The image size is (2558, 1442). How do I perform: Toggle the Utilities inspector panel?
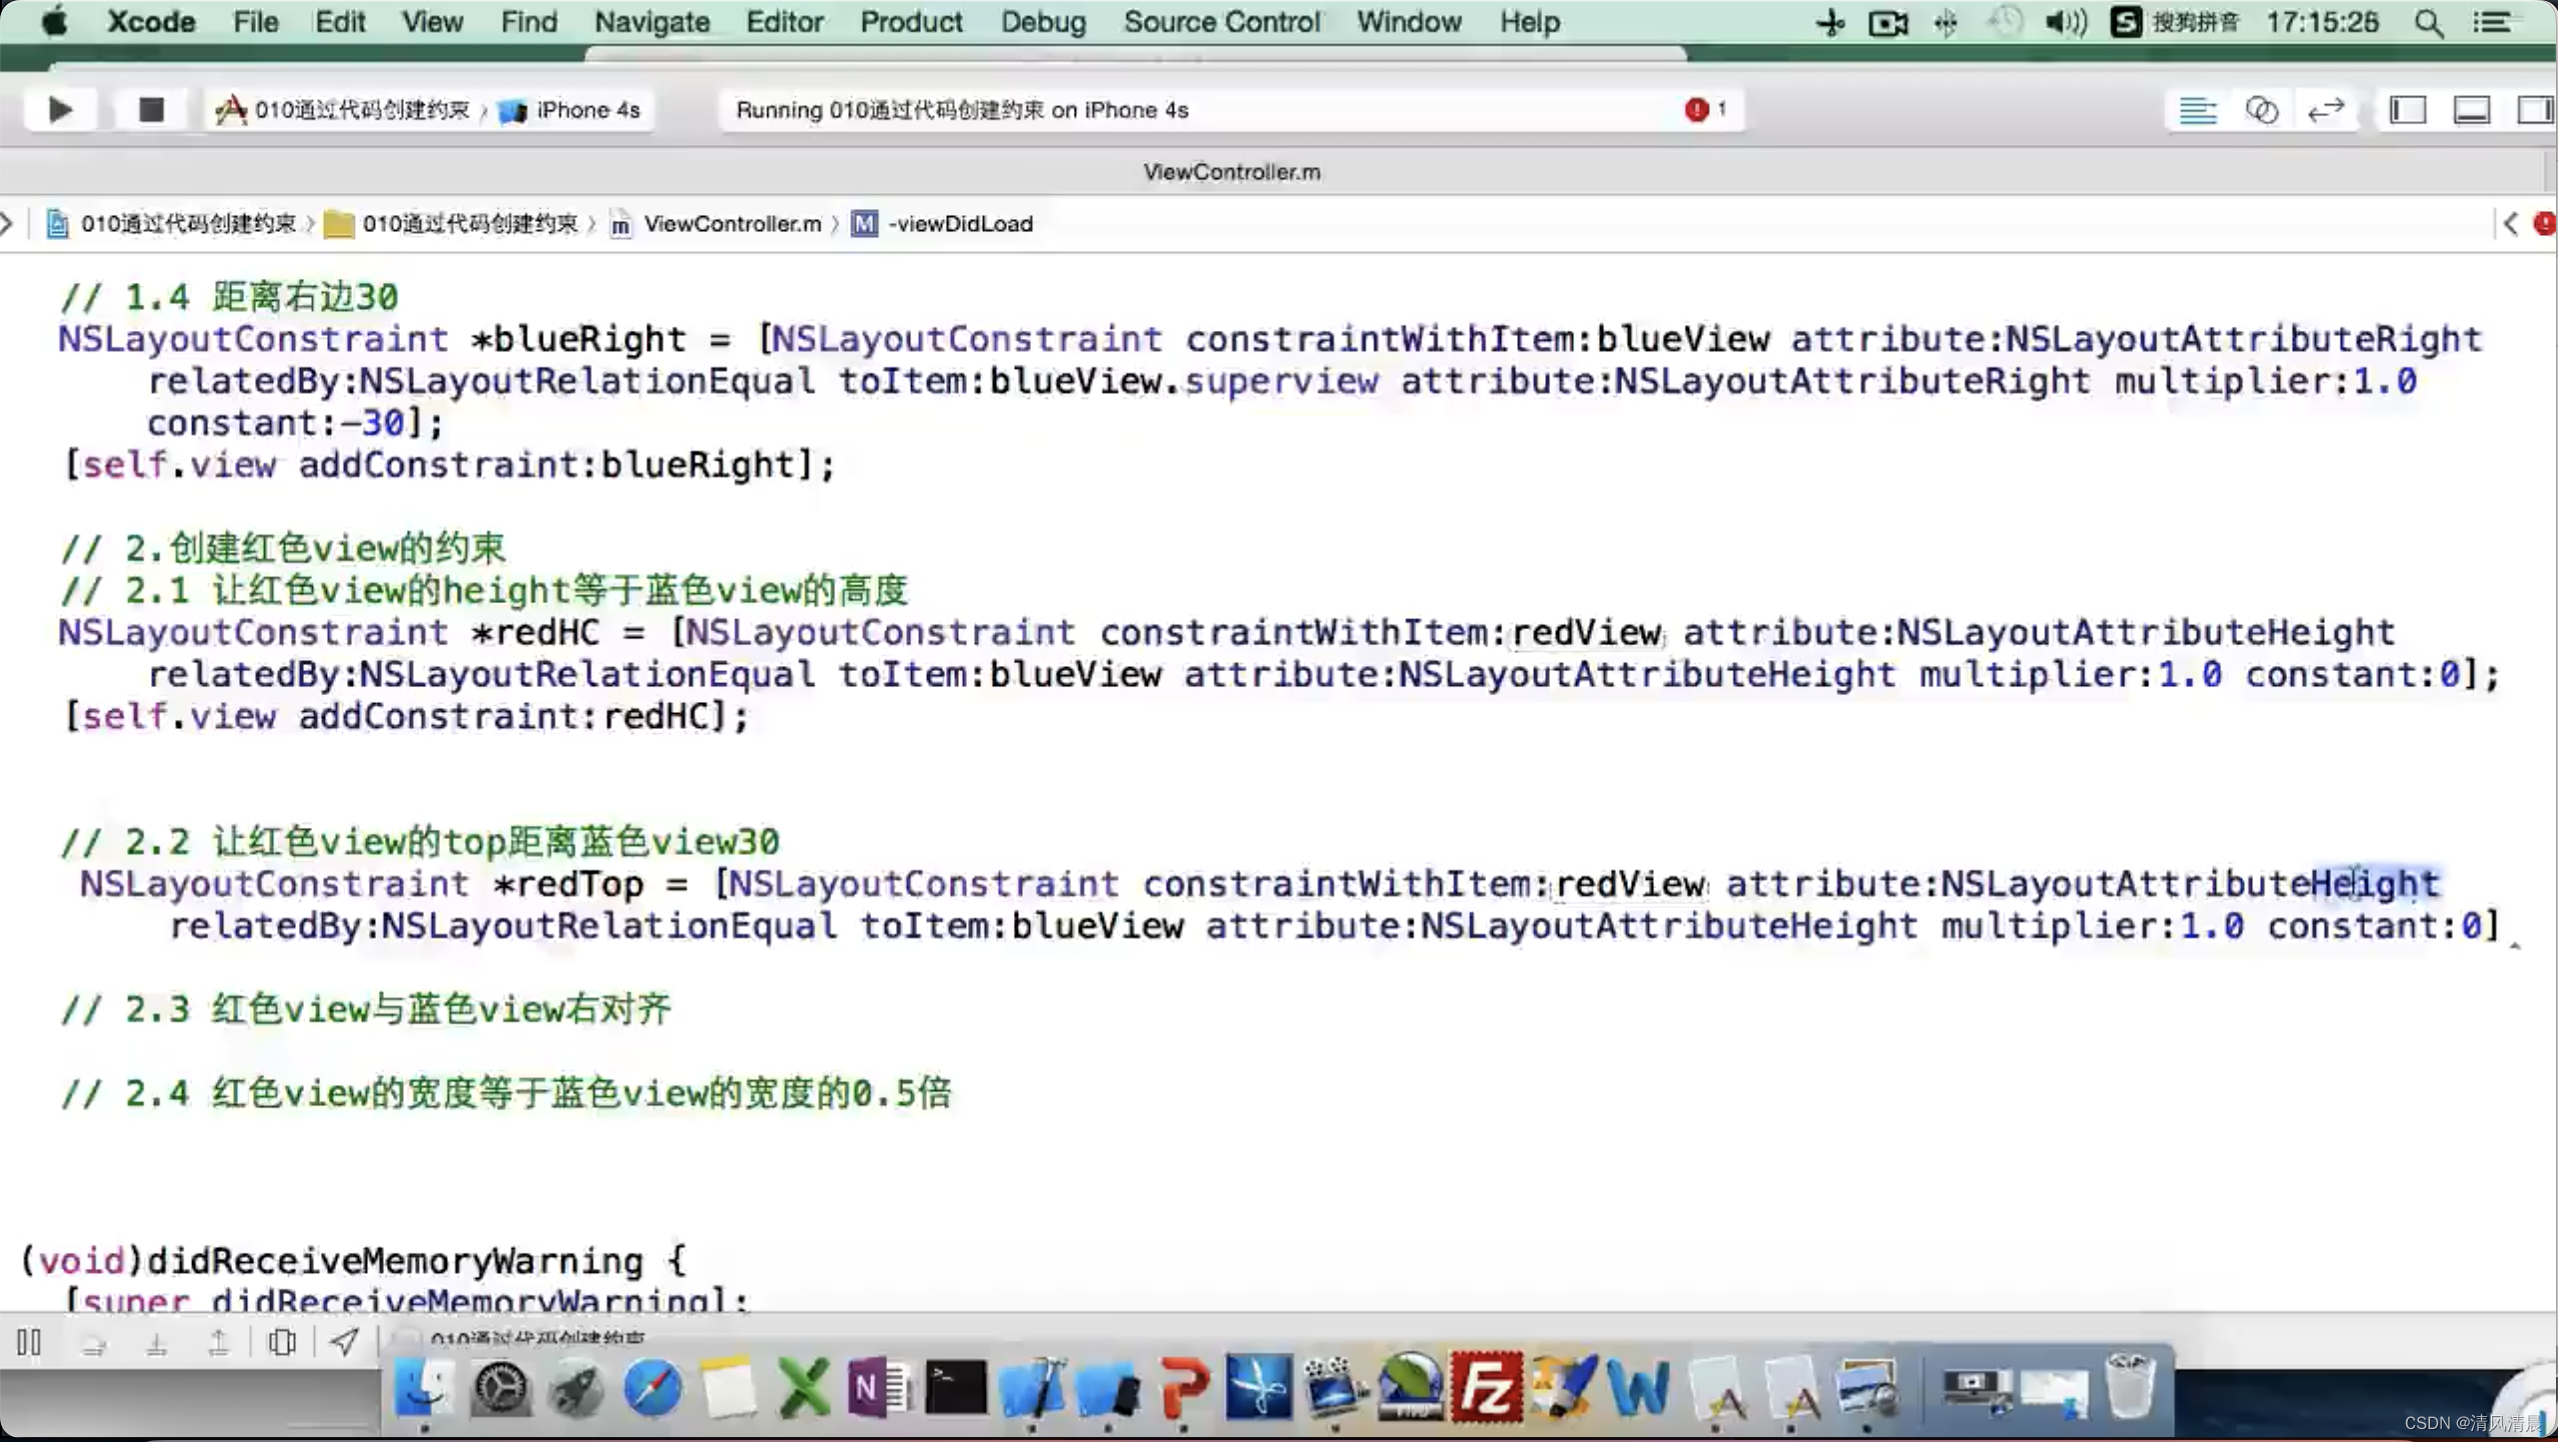tap(2534, 110)
